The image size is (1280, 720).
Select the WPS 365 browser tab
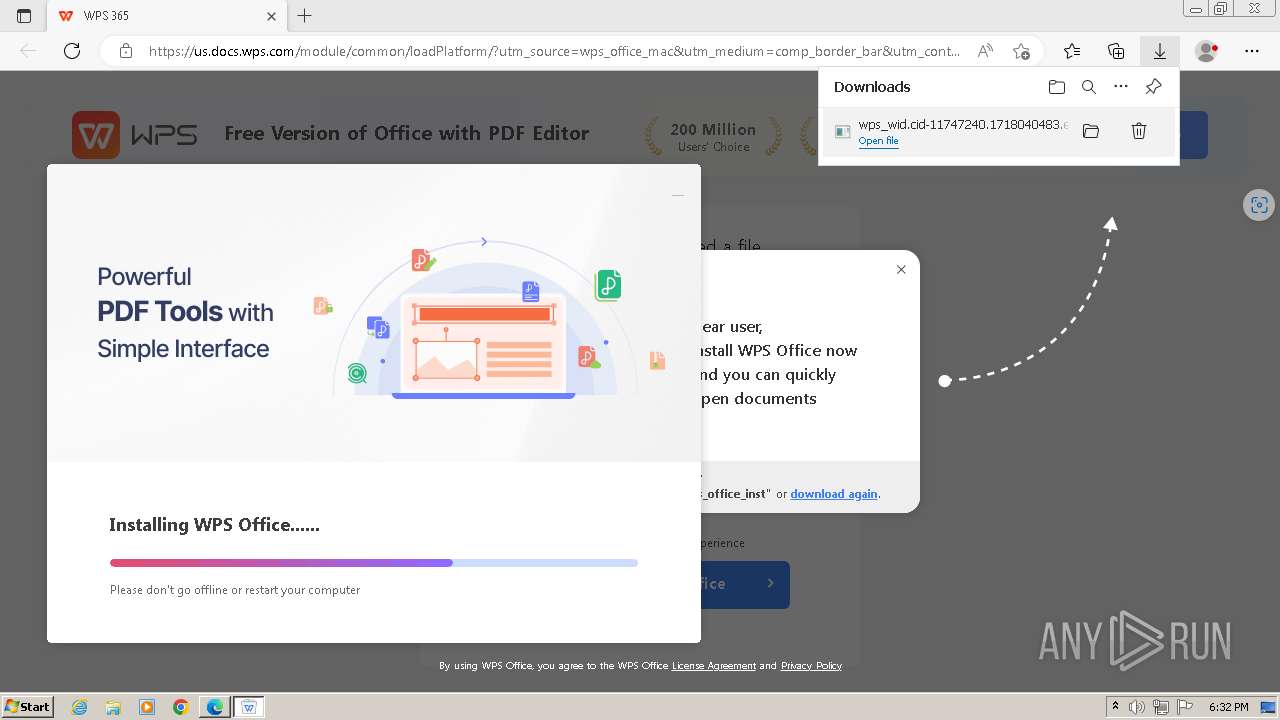pos(166,16)
